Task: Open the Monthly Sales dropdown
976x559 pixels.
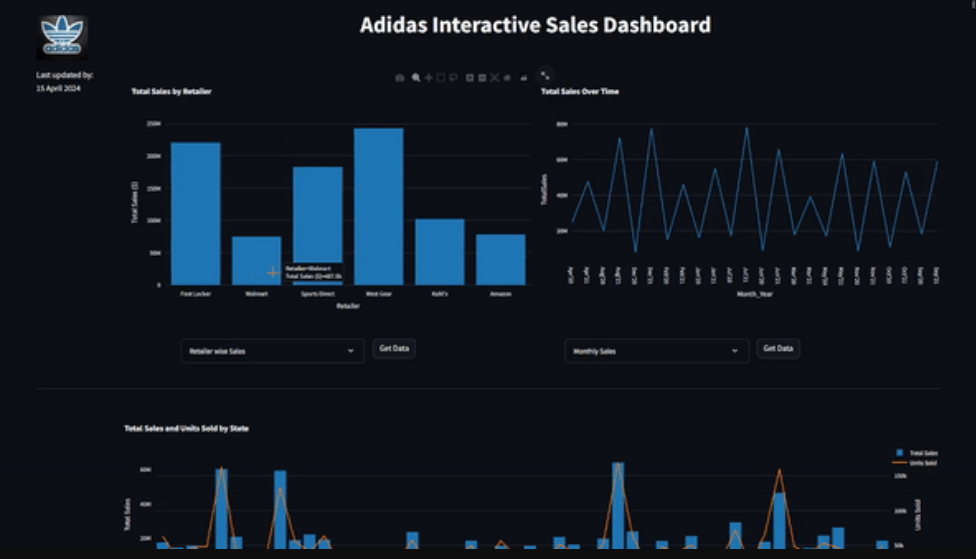Action: (x=656, y=351)
